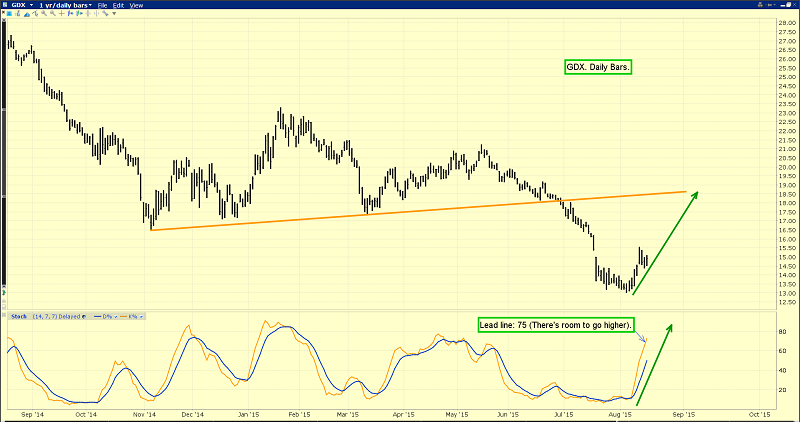Expand the GDX symbol dropdown
Image resolution: width=800 pixels, height=422 pixels.
point(32,5)
